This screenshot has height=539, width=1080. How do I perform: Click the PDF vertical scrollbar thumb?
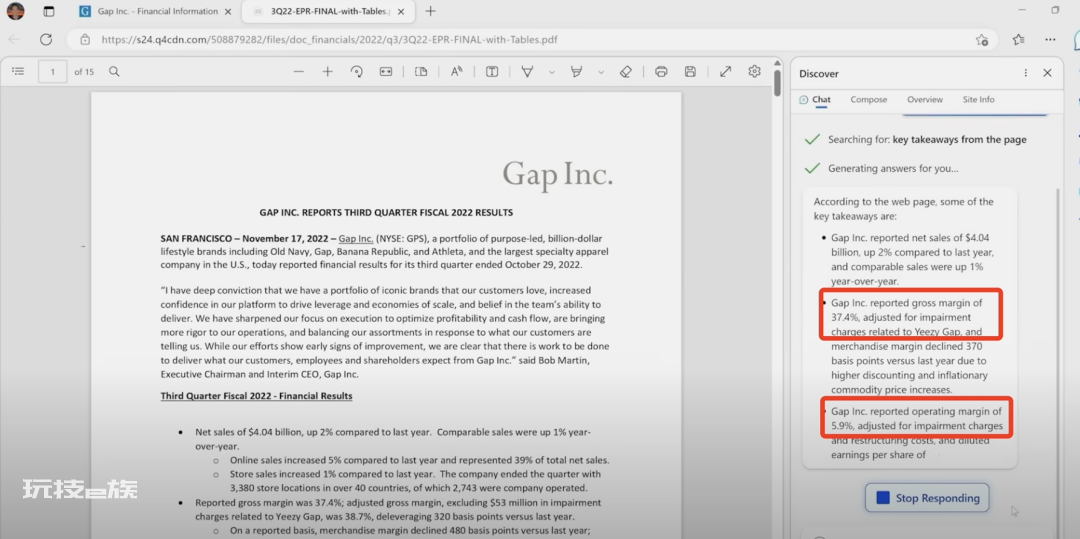(x=778, y=81)
